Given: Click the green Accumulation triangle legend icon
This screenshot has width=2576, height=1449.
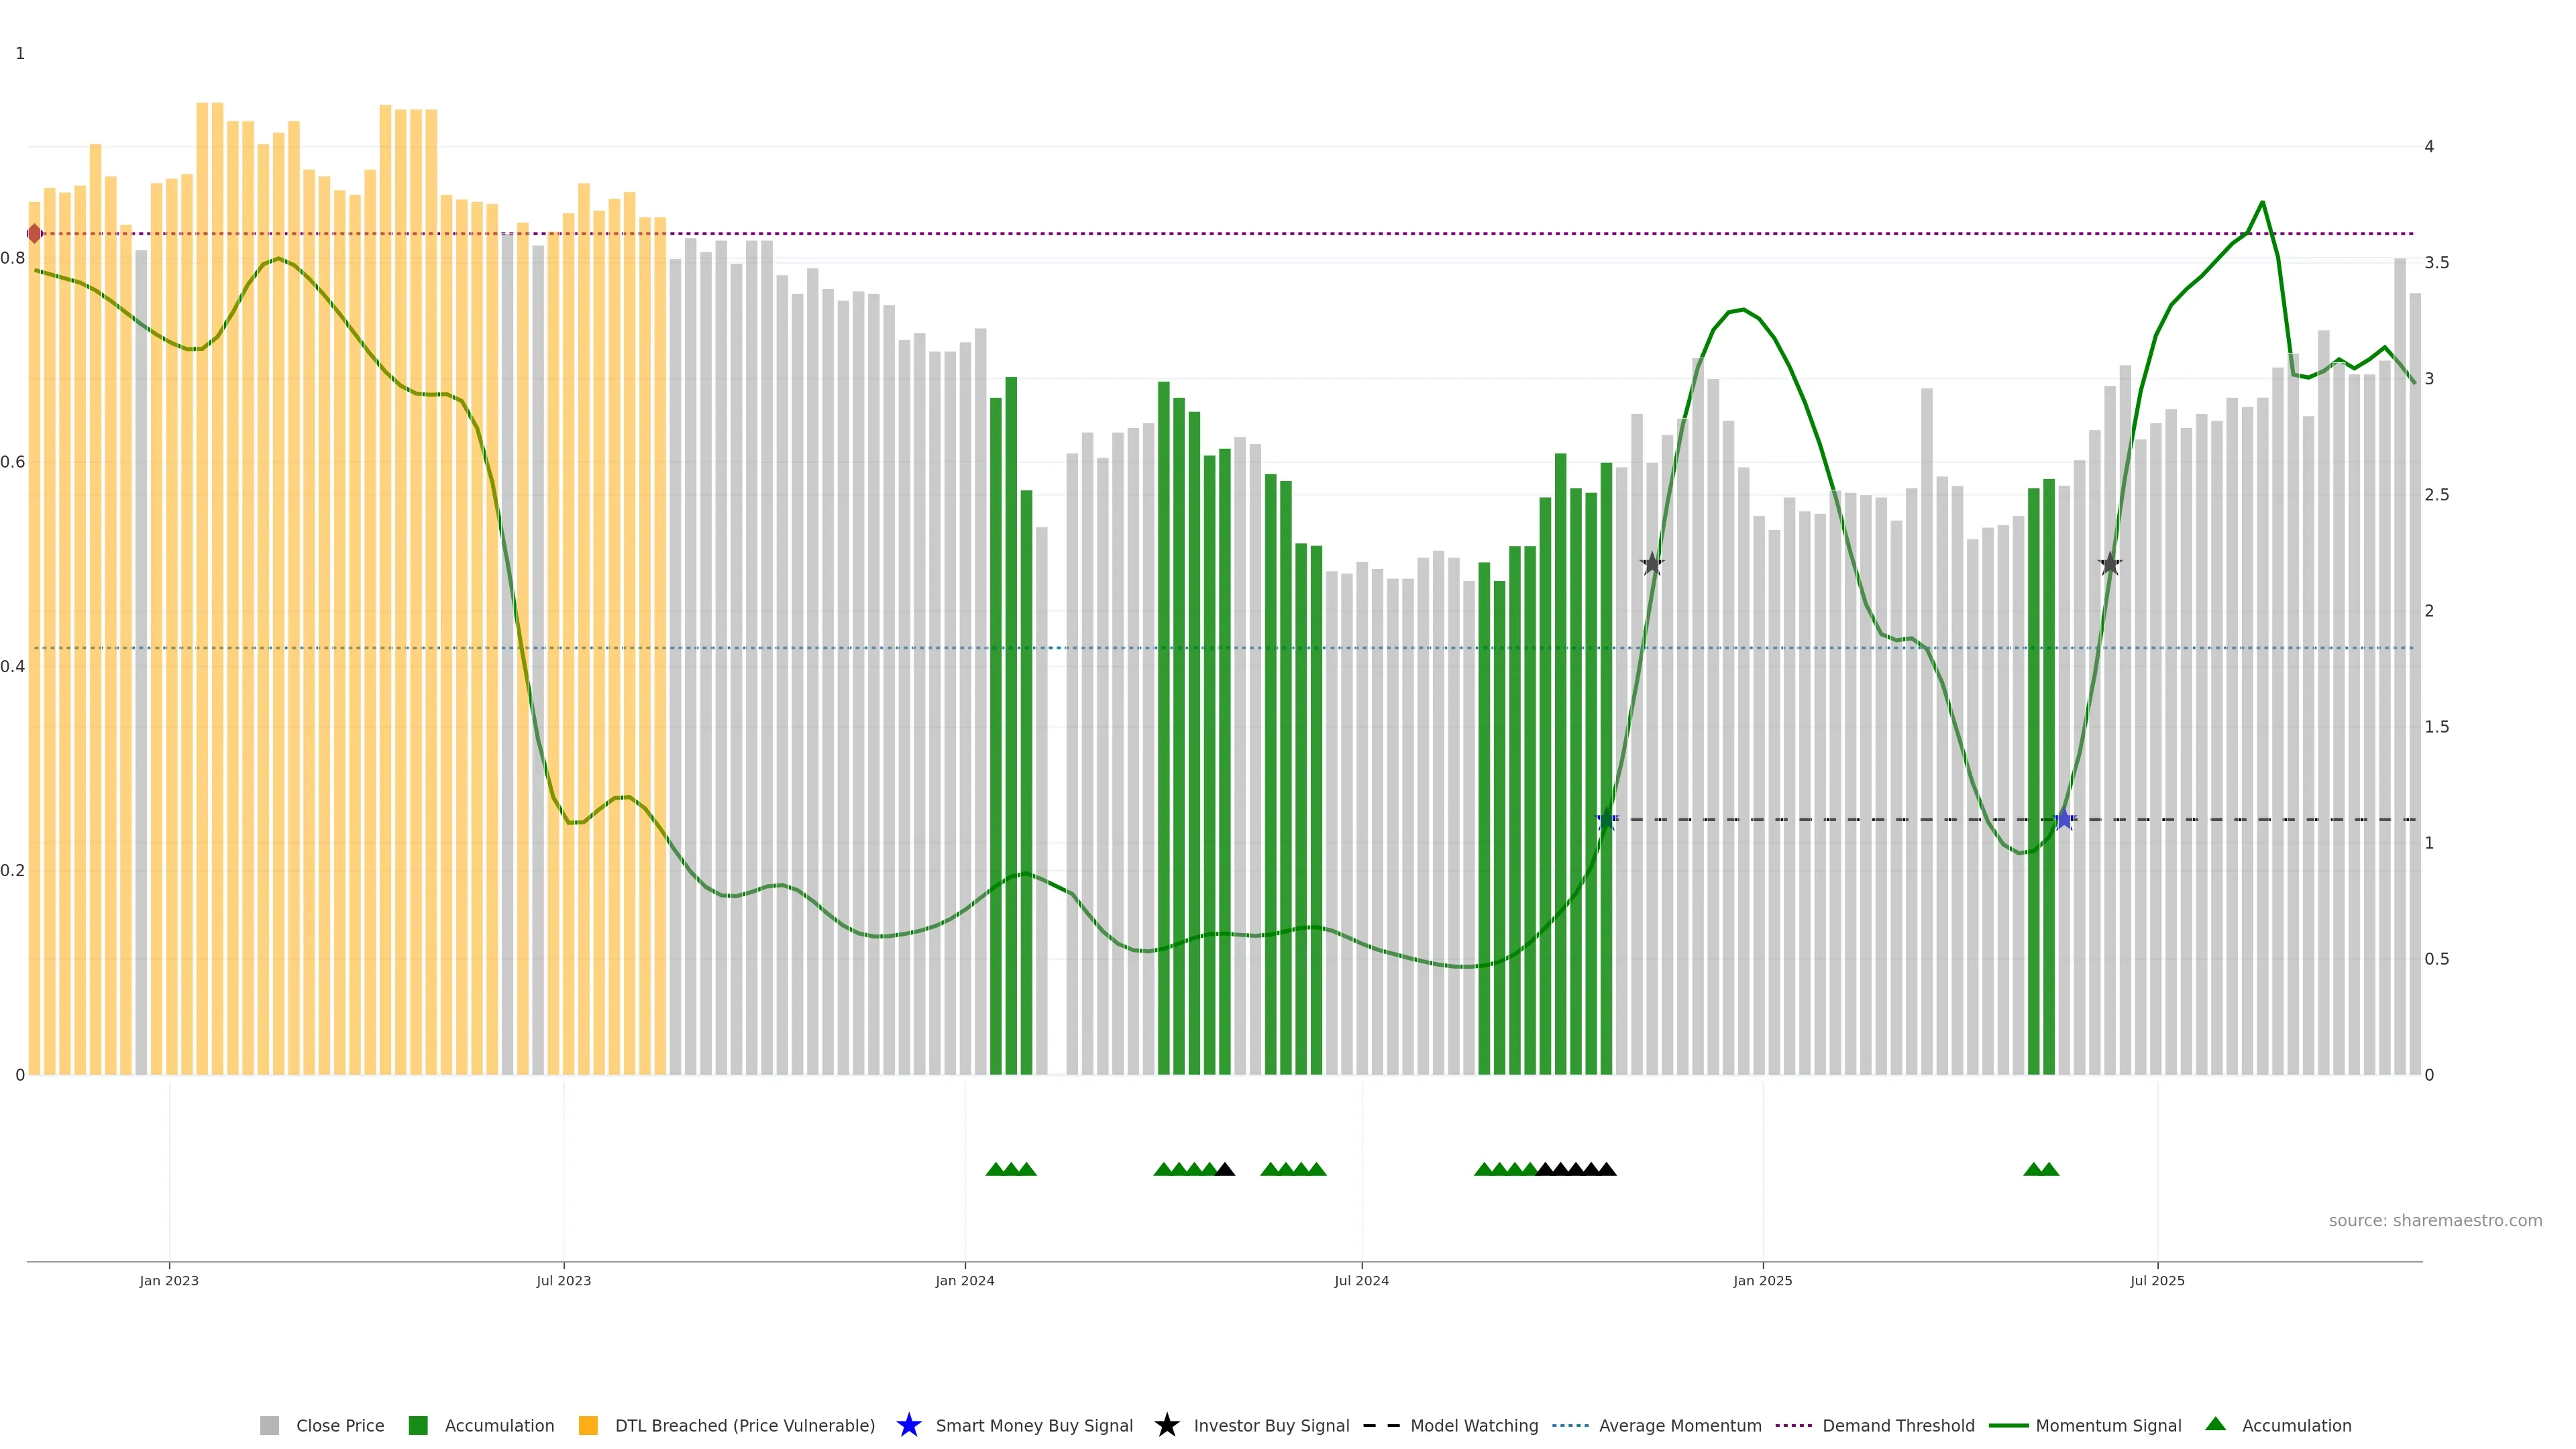Looking at the screenshot, I should click(2215, 1424).
